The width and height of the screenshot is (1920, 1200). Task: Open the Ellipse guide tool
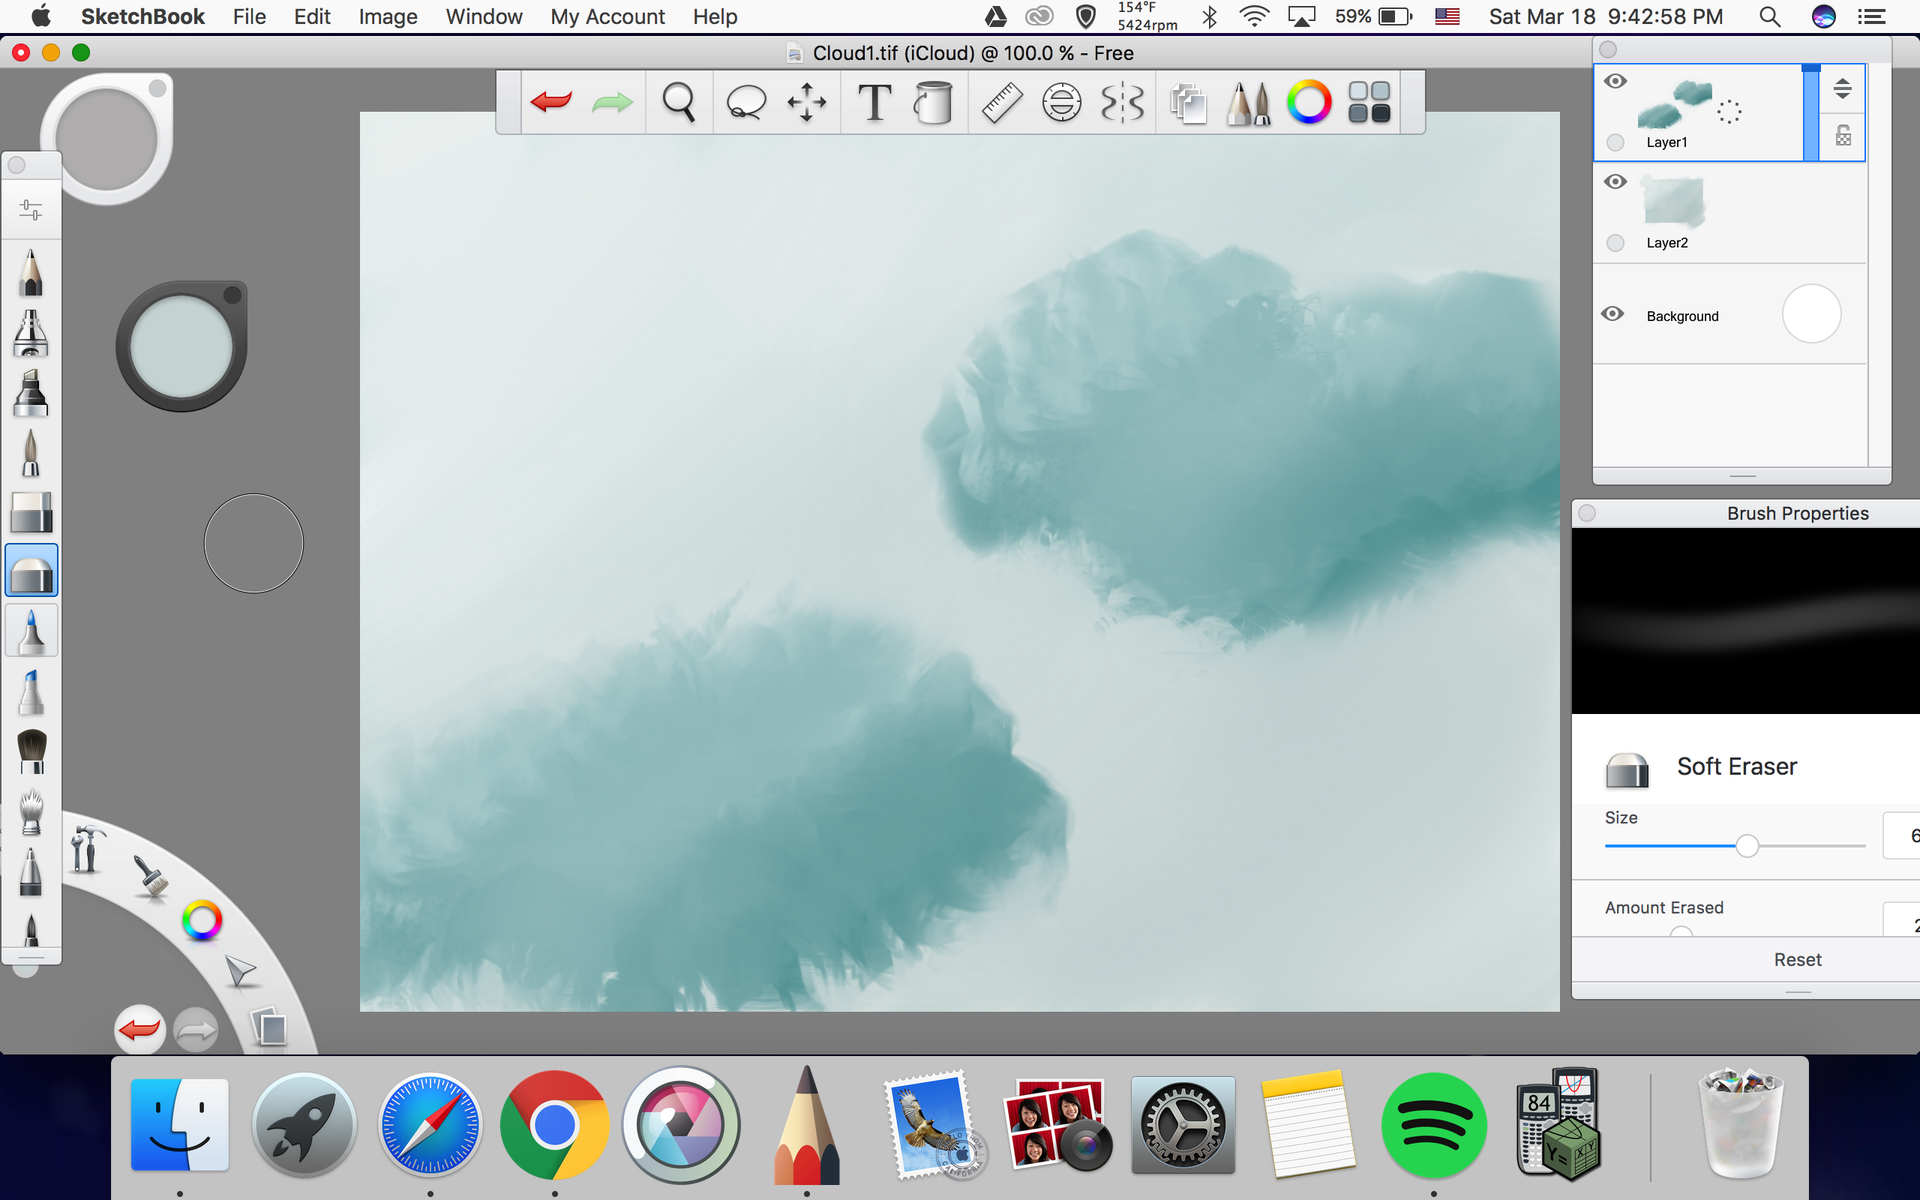1062,102
